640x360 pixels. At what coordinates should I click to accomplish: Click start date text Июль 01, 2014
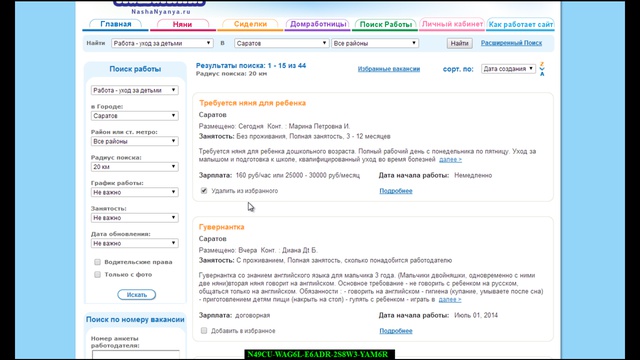(x=476, y=316)
